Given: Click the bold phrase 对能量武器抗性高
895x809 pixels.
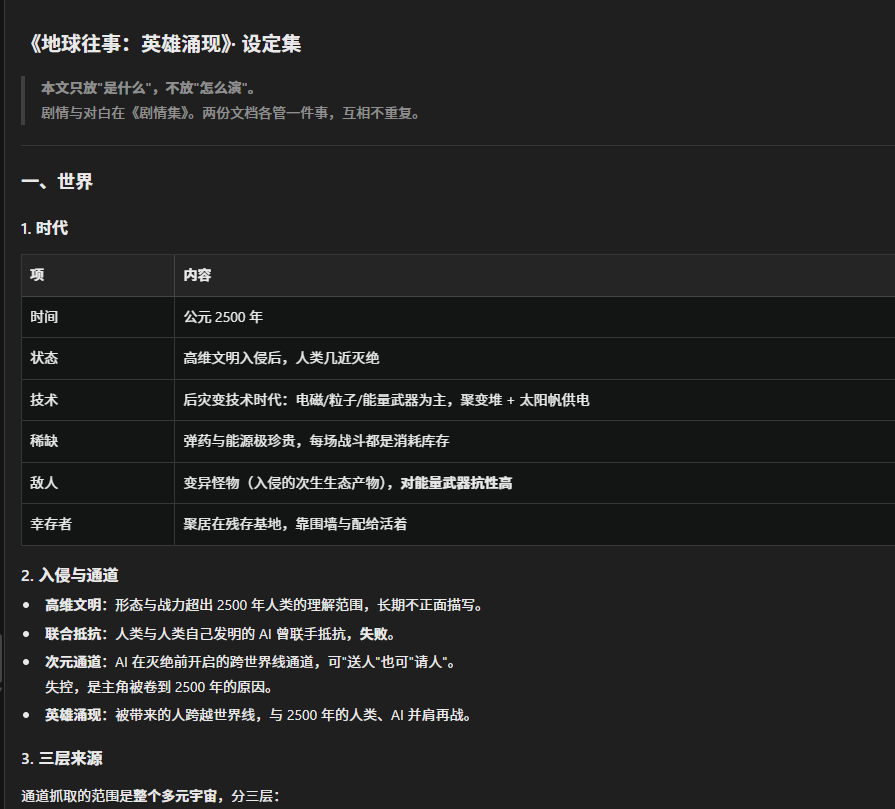Looking at the screenshot, I should click(456, 483).
